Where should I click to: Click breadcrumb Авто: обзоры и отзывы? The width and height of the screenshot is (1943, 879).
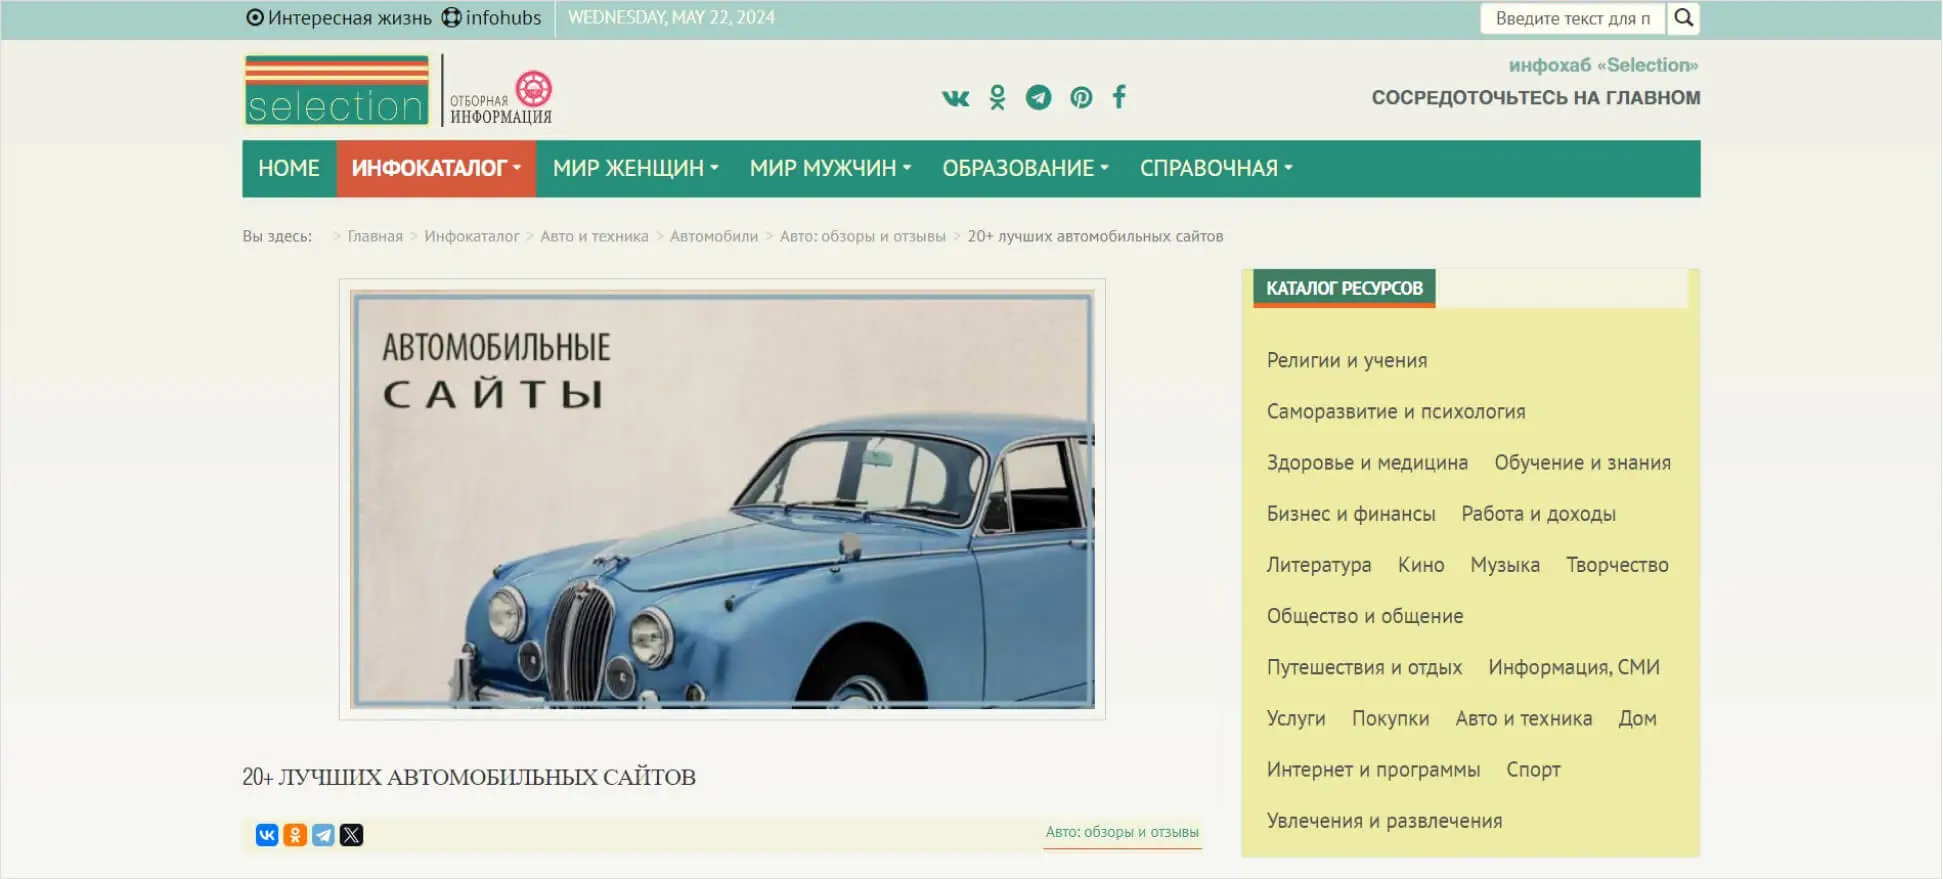point(863,237)
